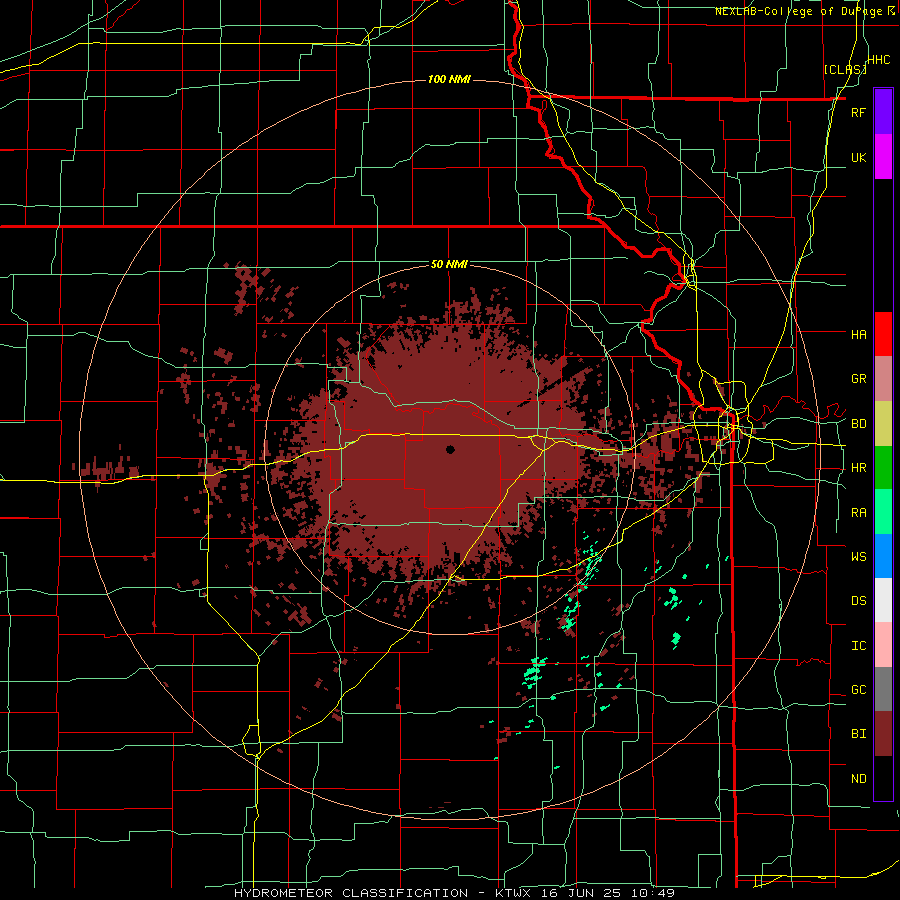900x900 pixels.
Task: Click the ND black legend swatch
Action: pos(883,778)
